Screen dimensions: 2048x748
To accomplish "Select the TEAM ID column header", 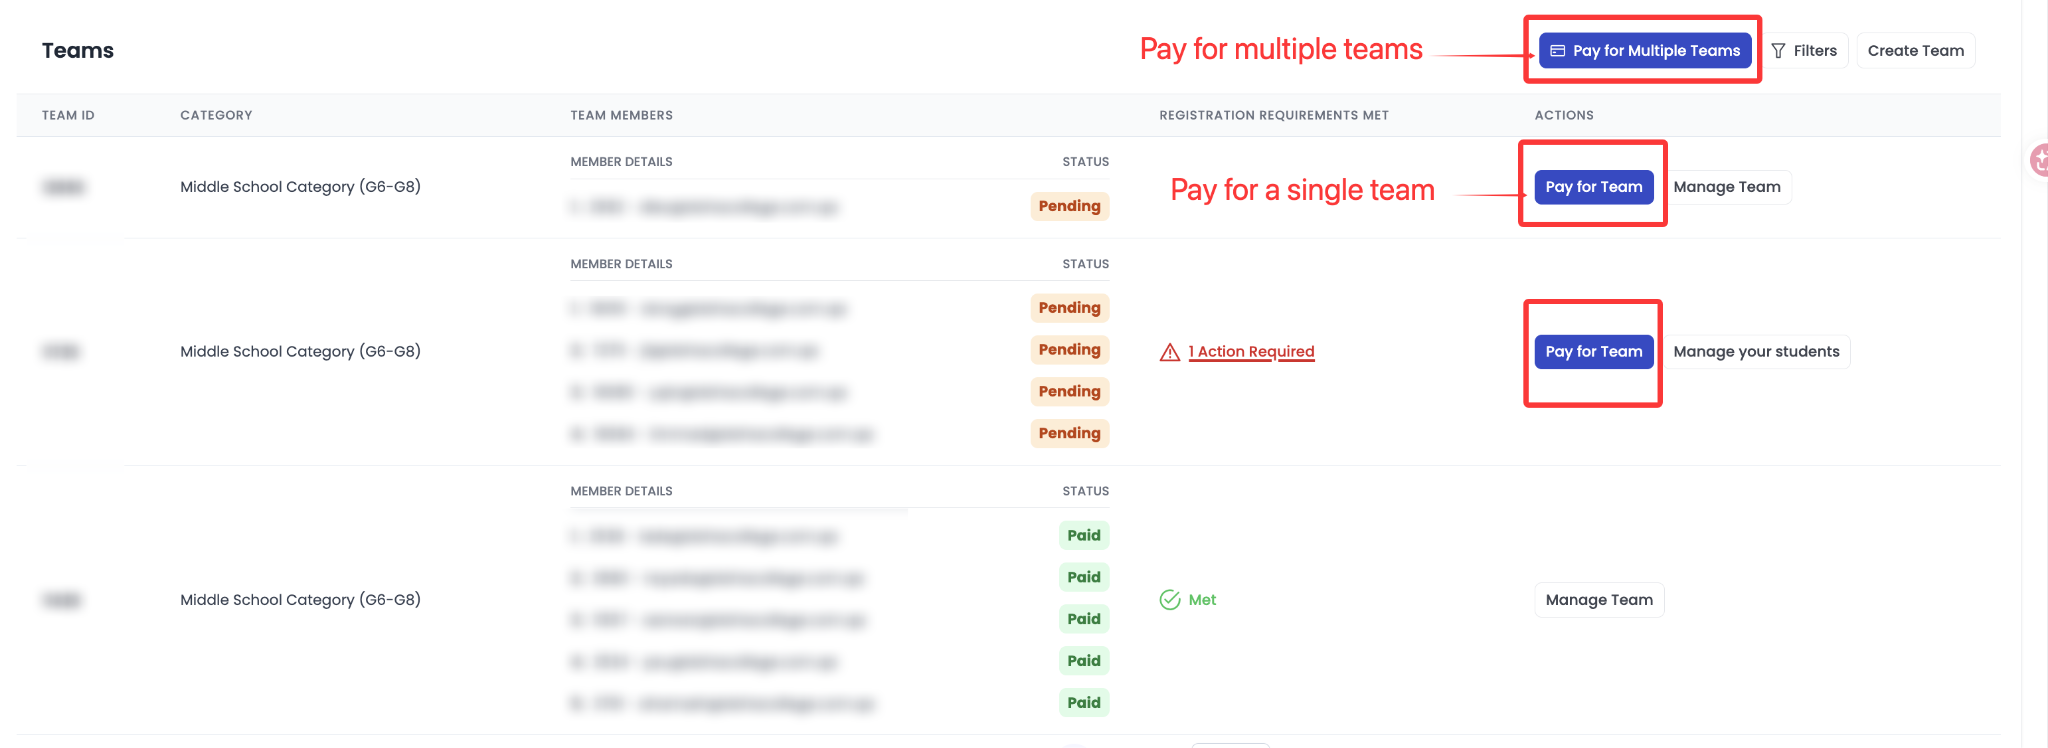I will pos(68,116).
